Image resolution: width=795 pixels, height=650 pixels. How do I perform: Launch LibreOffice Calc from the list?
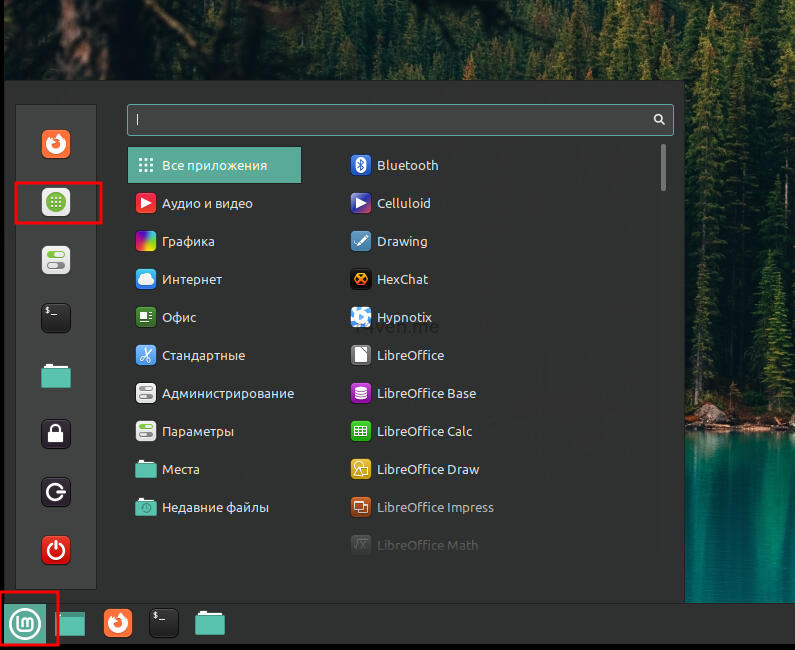tap(424, 431)
